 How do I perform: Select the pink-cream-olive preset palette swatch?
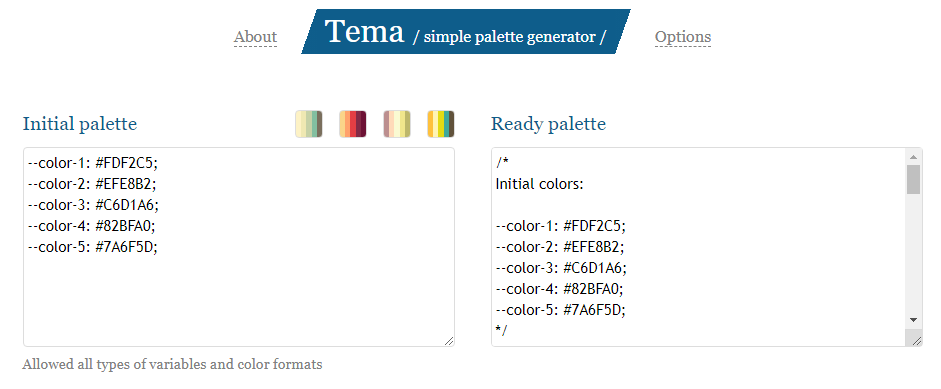[397, 124]
